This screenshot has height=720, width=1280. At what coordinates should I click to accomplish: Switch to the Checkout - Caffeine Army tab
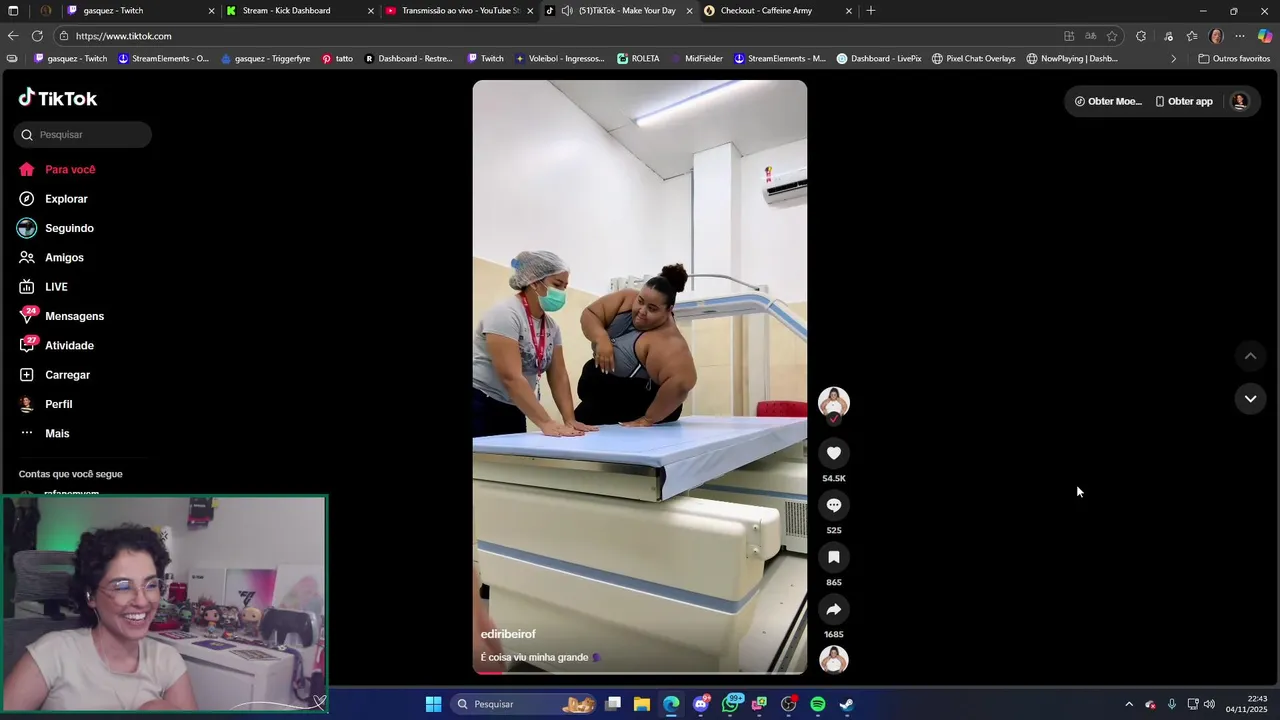coord(778,11)
